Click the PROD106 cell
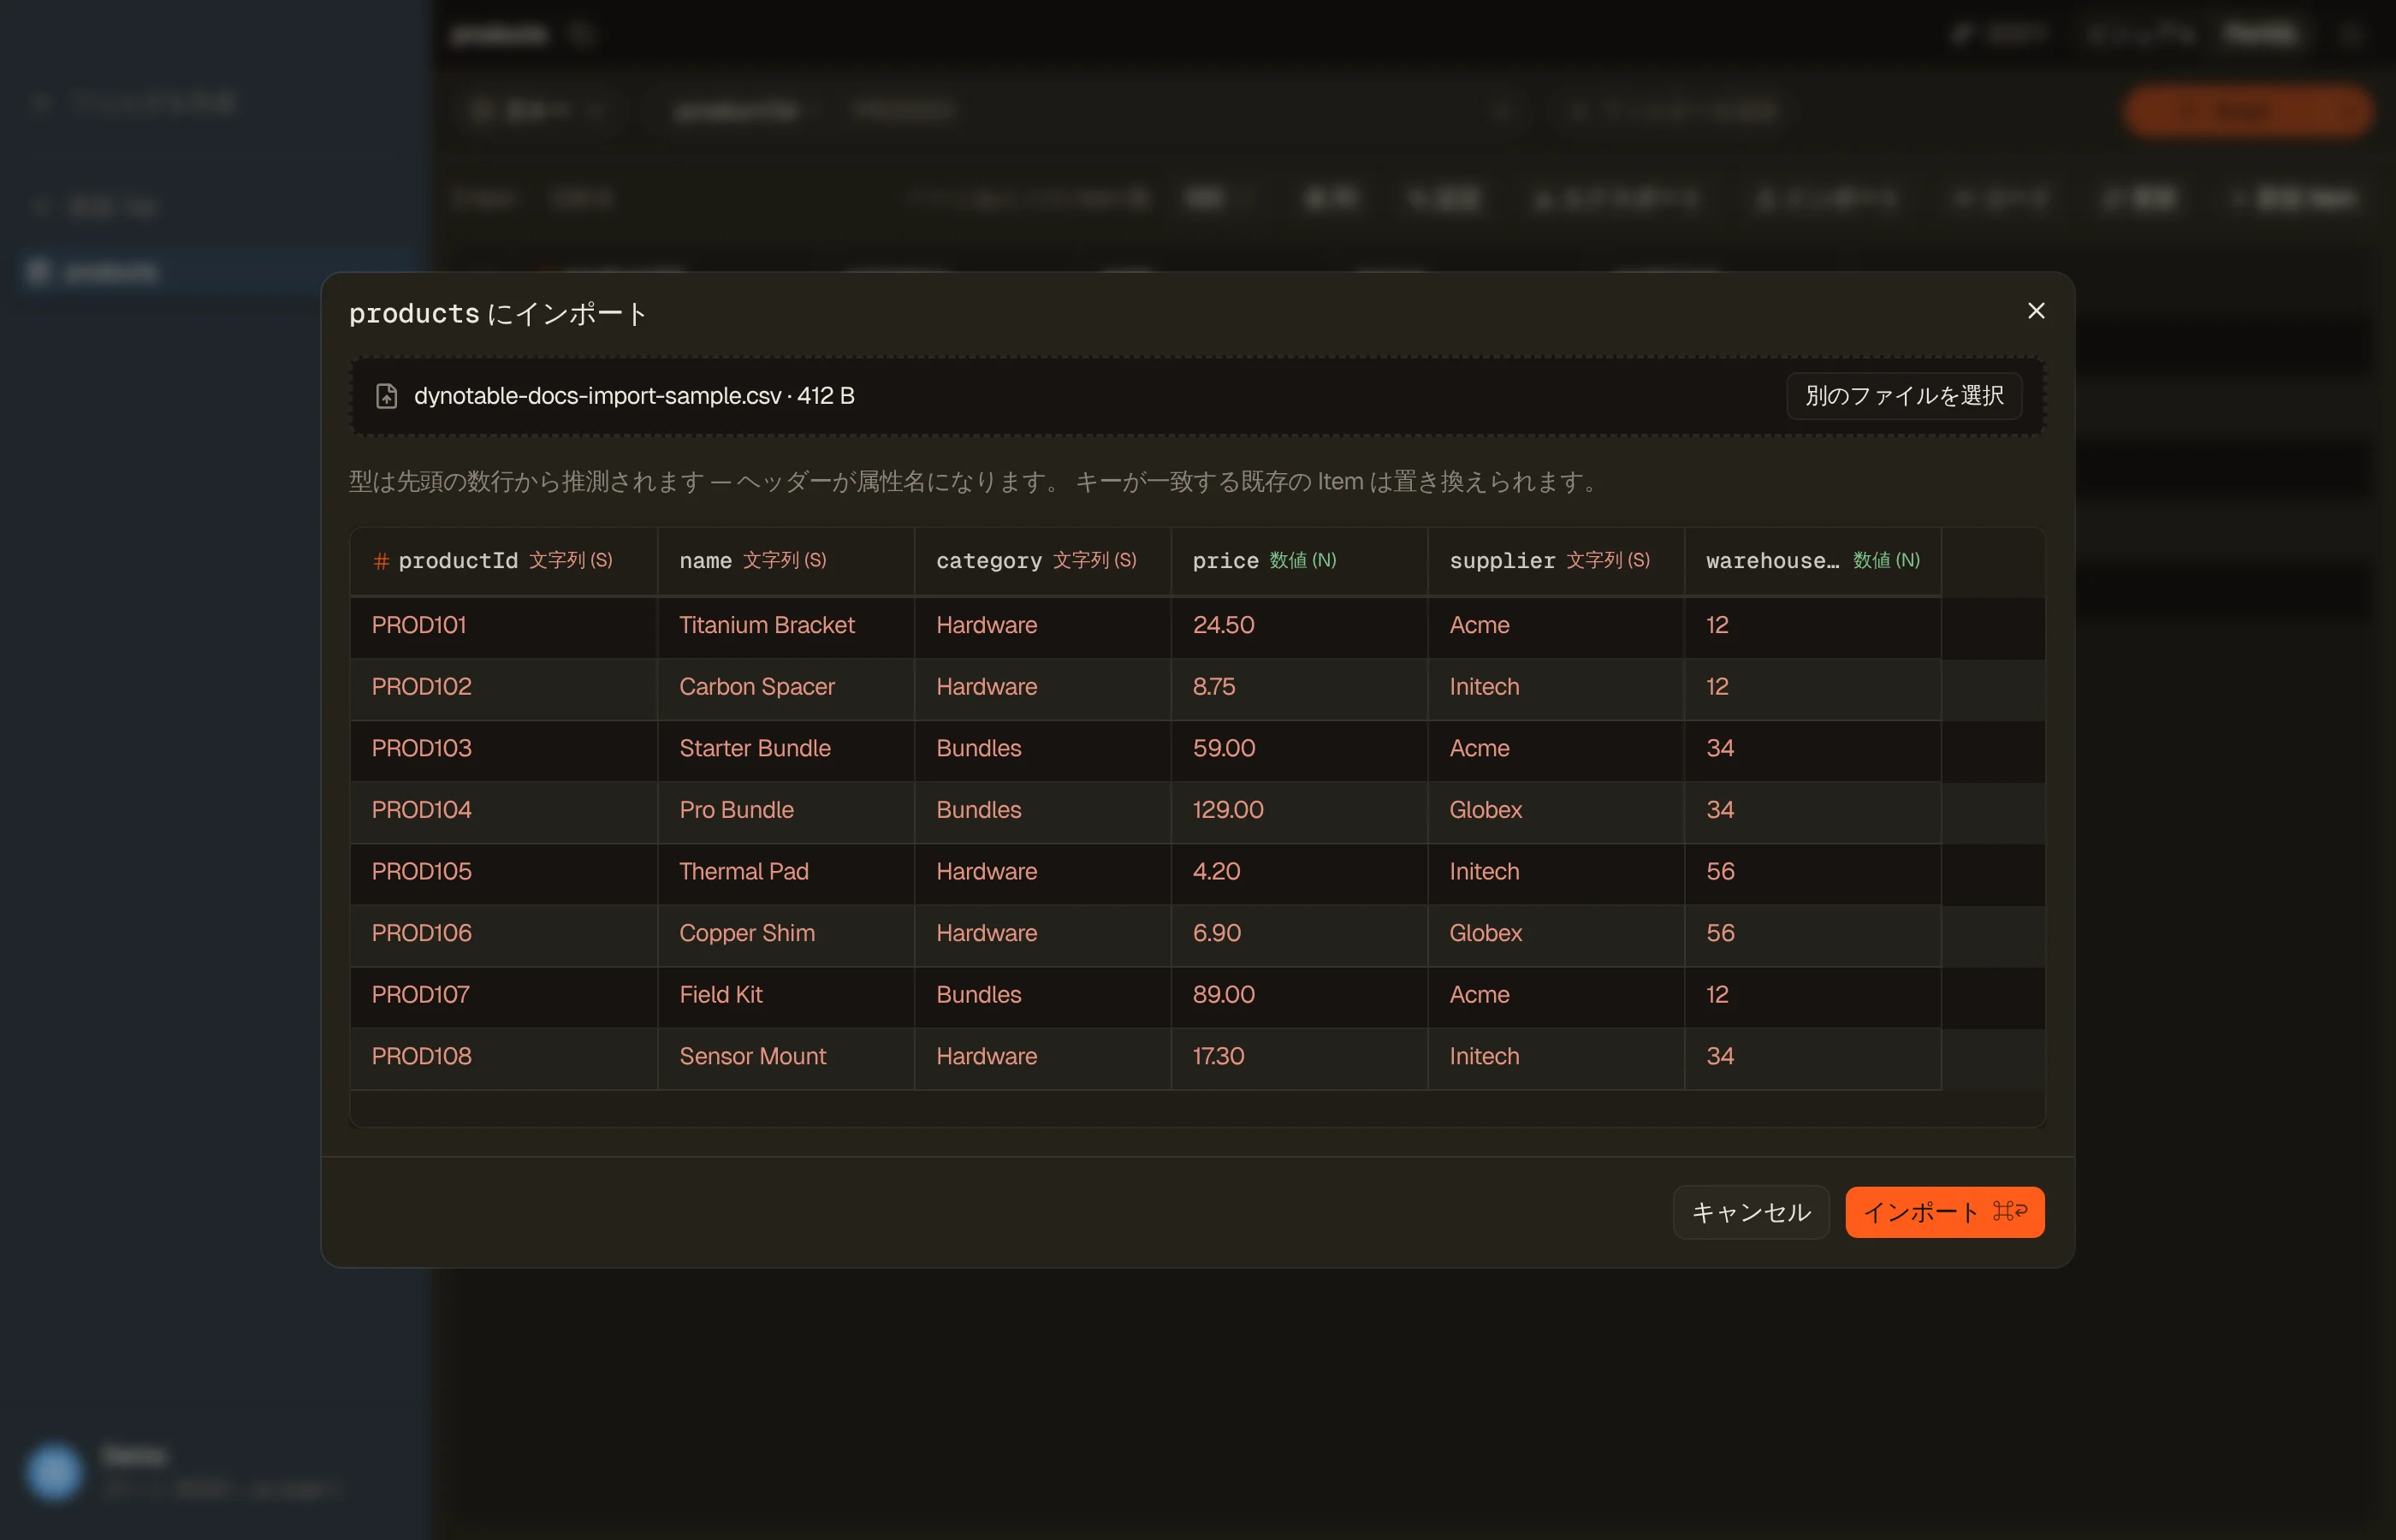Screen dimensions: 2396x1540 (504, 934)
